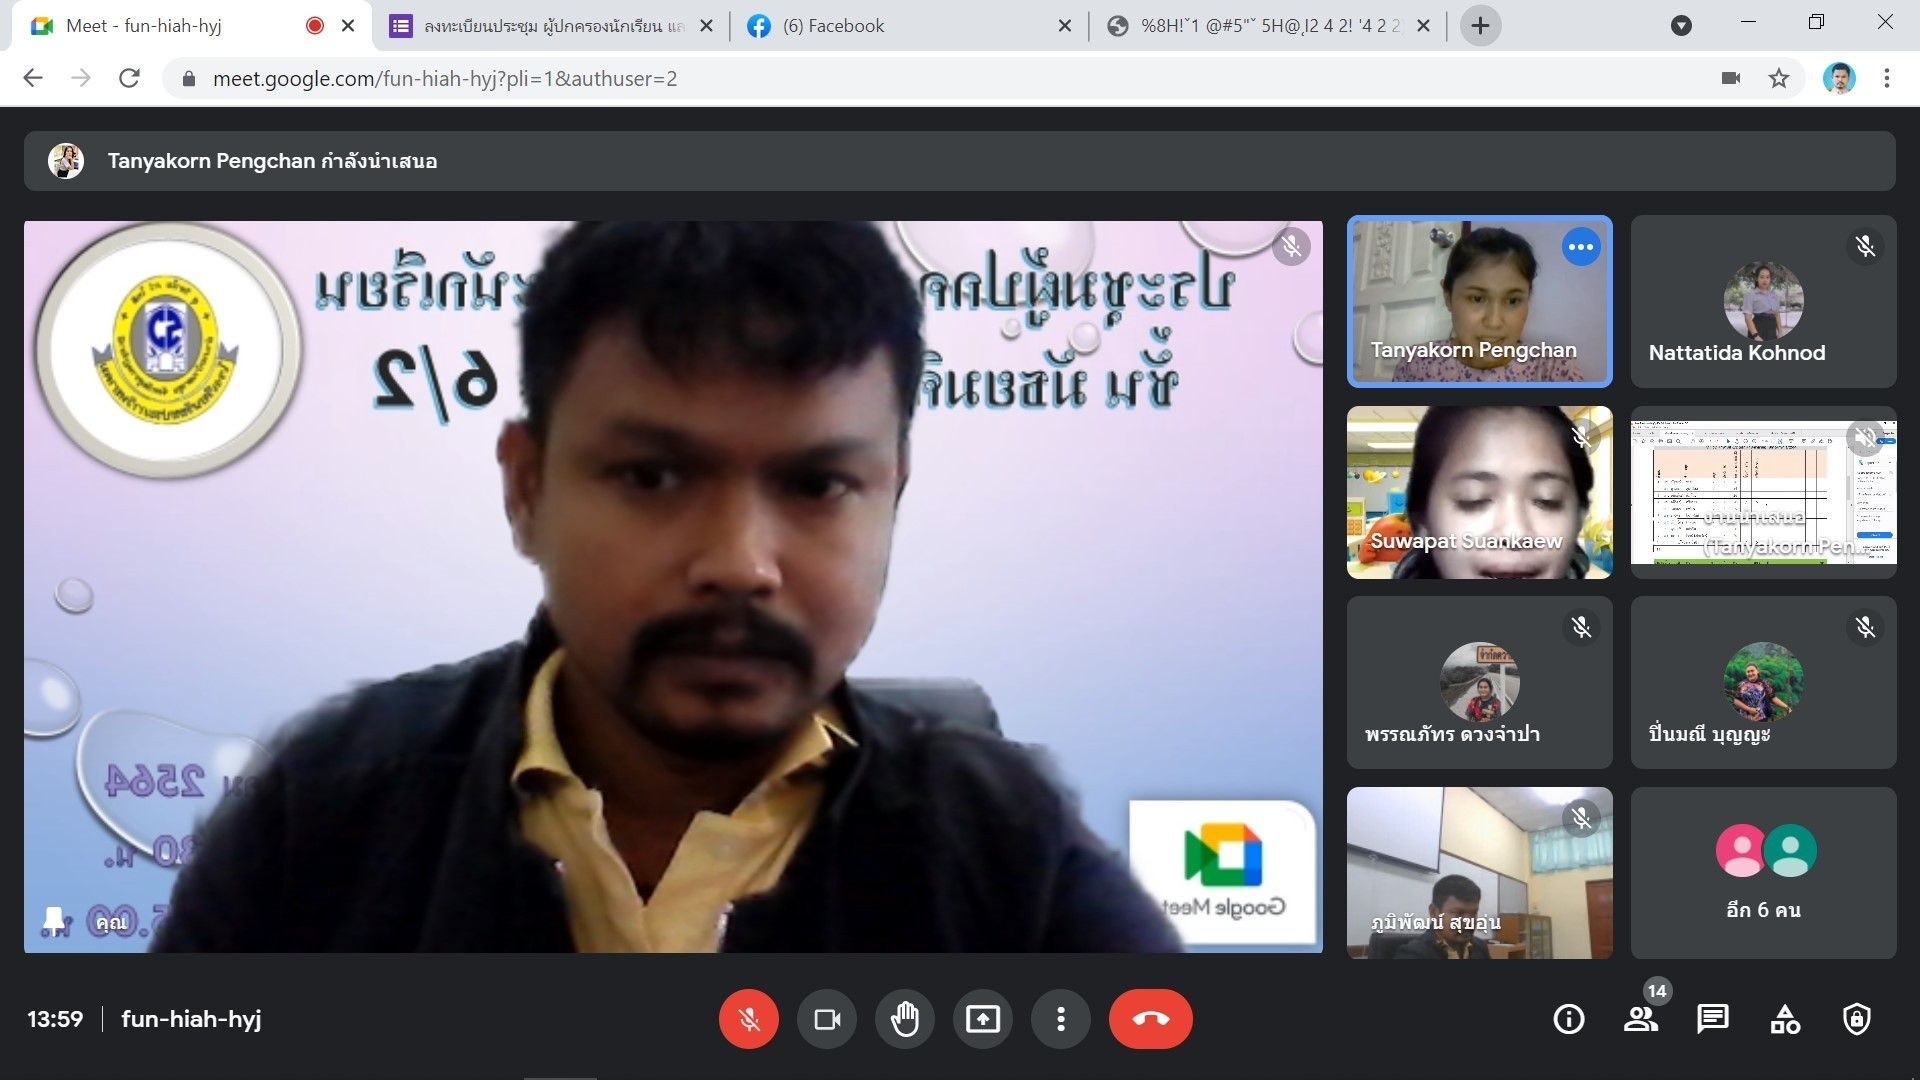
Task: Open the in-call chat messages icon
Action: (x=1712, y=1019)
